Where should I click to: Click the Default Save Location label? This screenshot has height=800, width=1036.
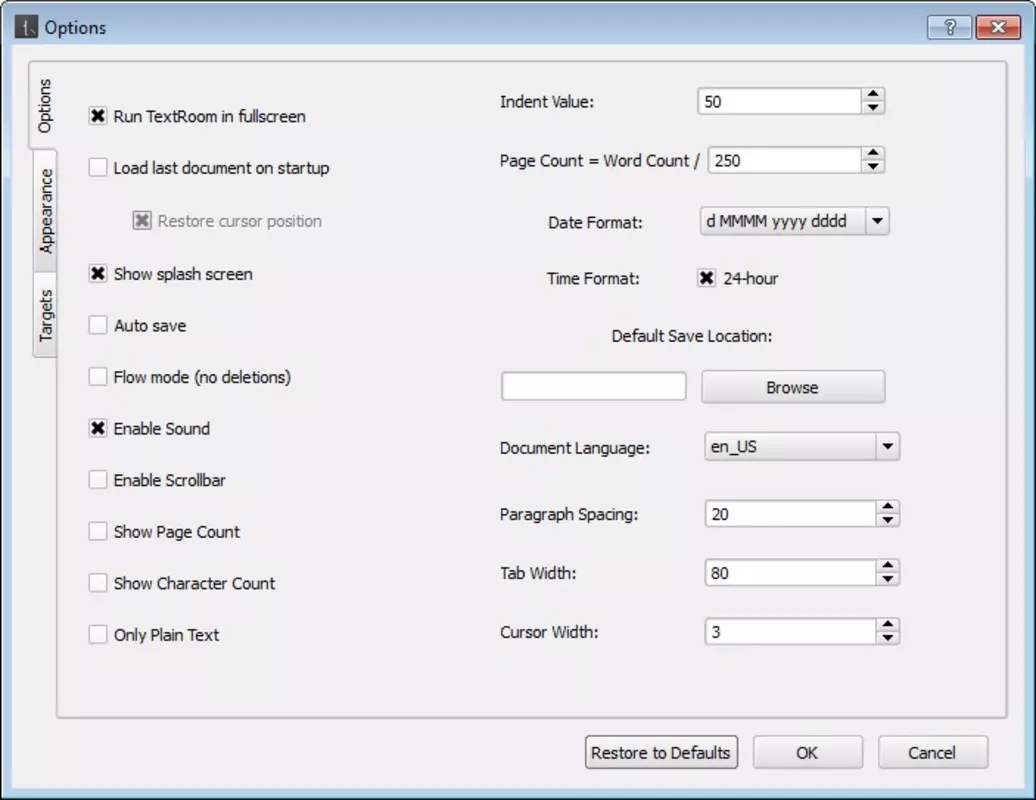click(692, 336)
